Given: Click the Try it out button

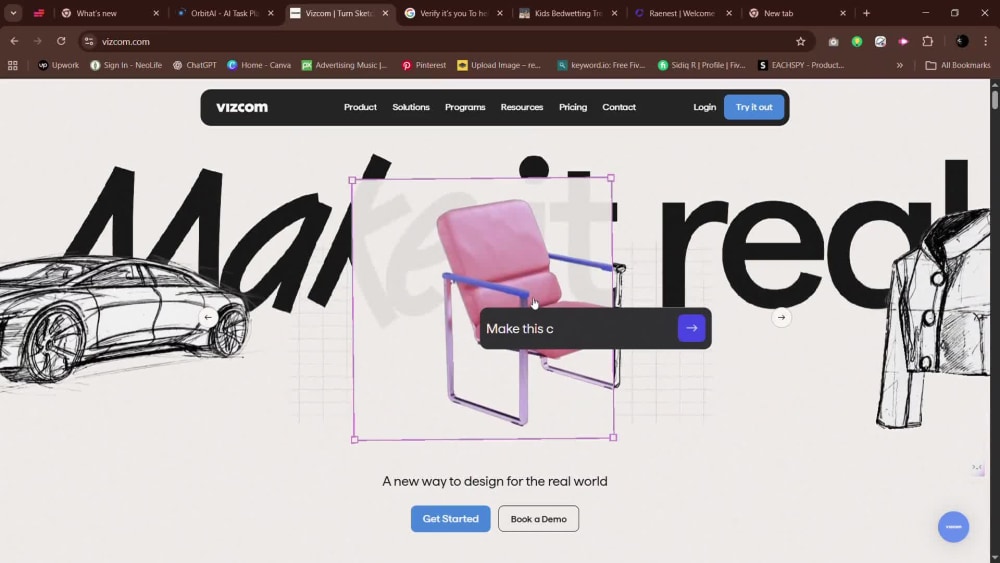Looking at the screenshot, I should click(754, 107).
